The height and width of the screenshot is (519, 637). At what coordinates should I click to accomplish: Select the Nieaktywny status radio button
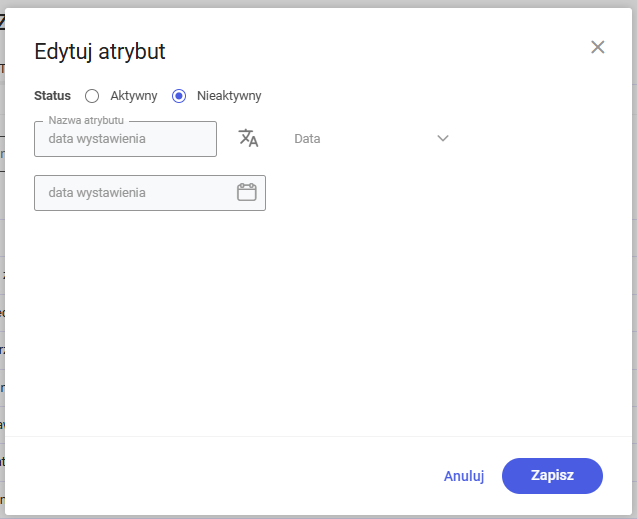(179, 96)
